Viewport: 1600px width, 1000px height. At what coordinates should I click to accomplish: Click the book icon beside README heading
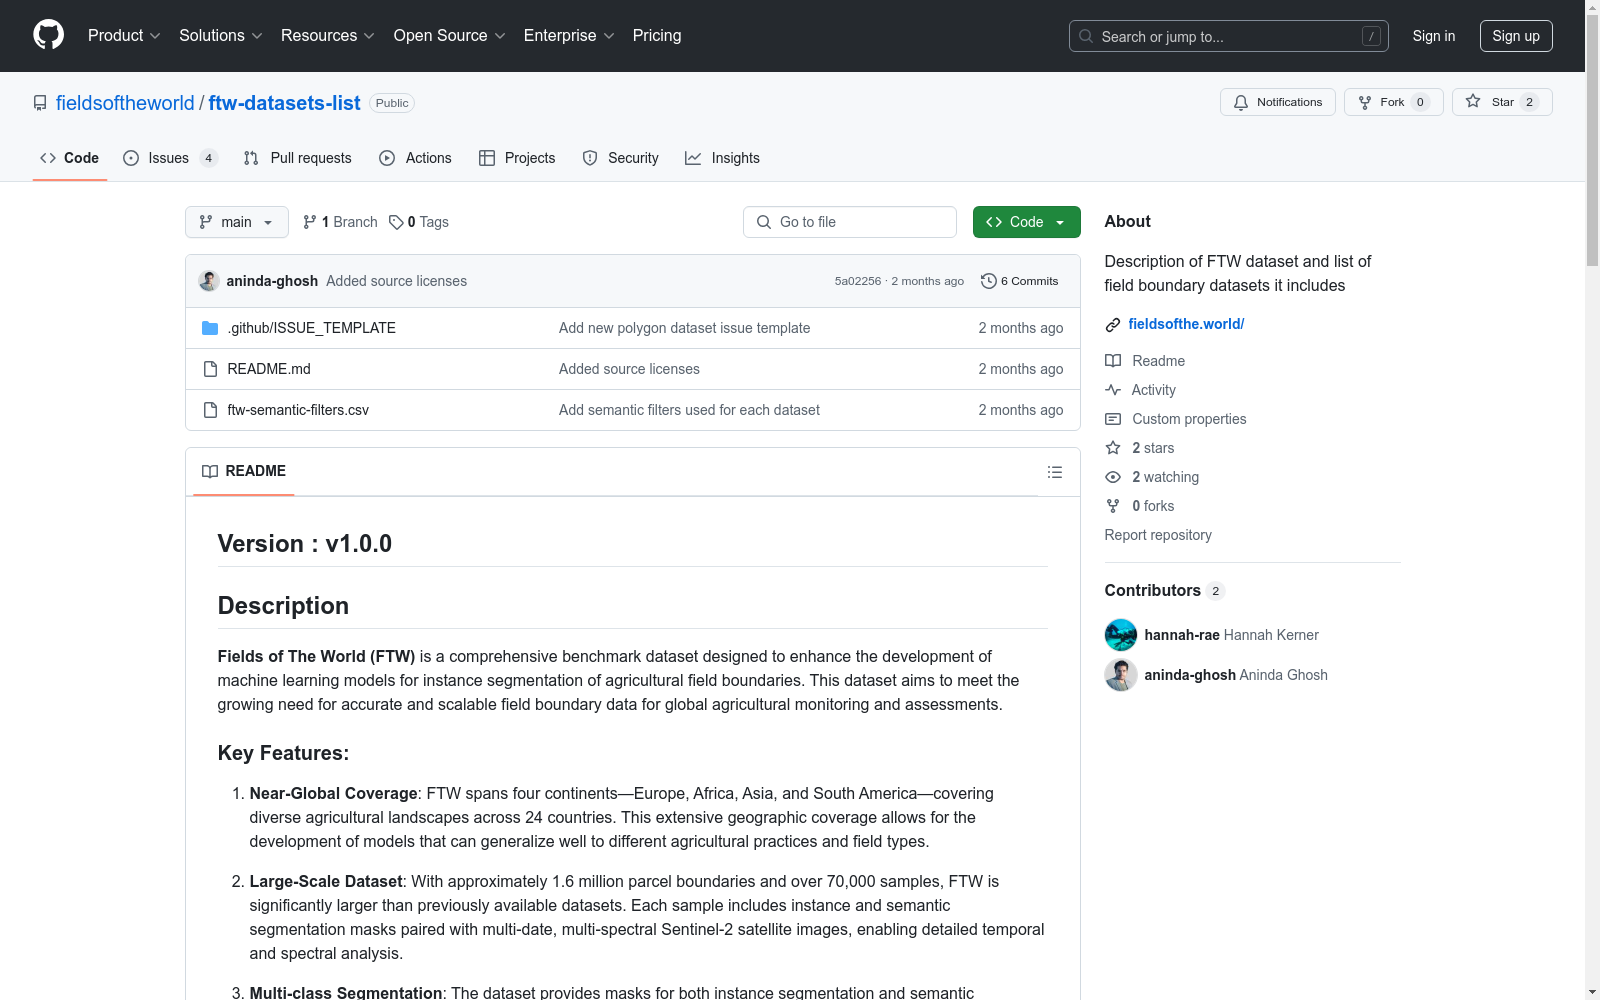pyautogui.click(x=210, y=471)
